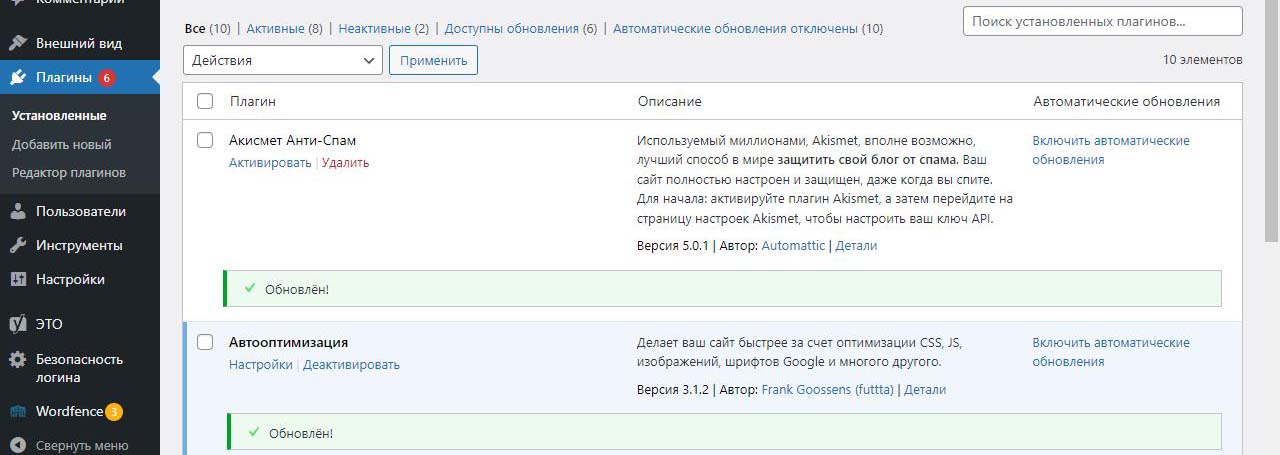Filter plugins by Активные (8)
1280x455 pixels.
(x=285, y=29)
